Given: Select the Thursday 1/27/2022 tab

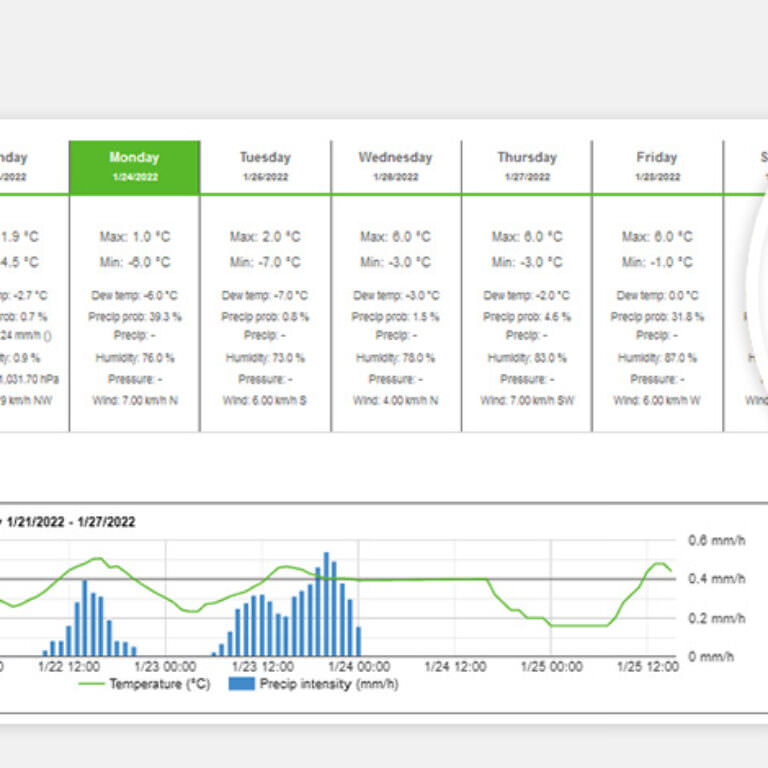Looking at the screenshot, I should tap(527, 167).
